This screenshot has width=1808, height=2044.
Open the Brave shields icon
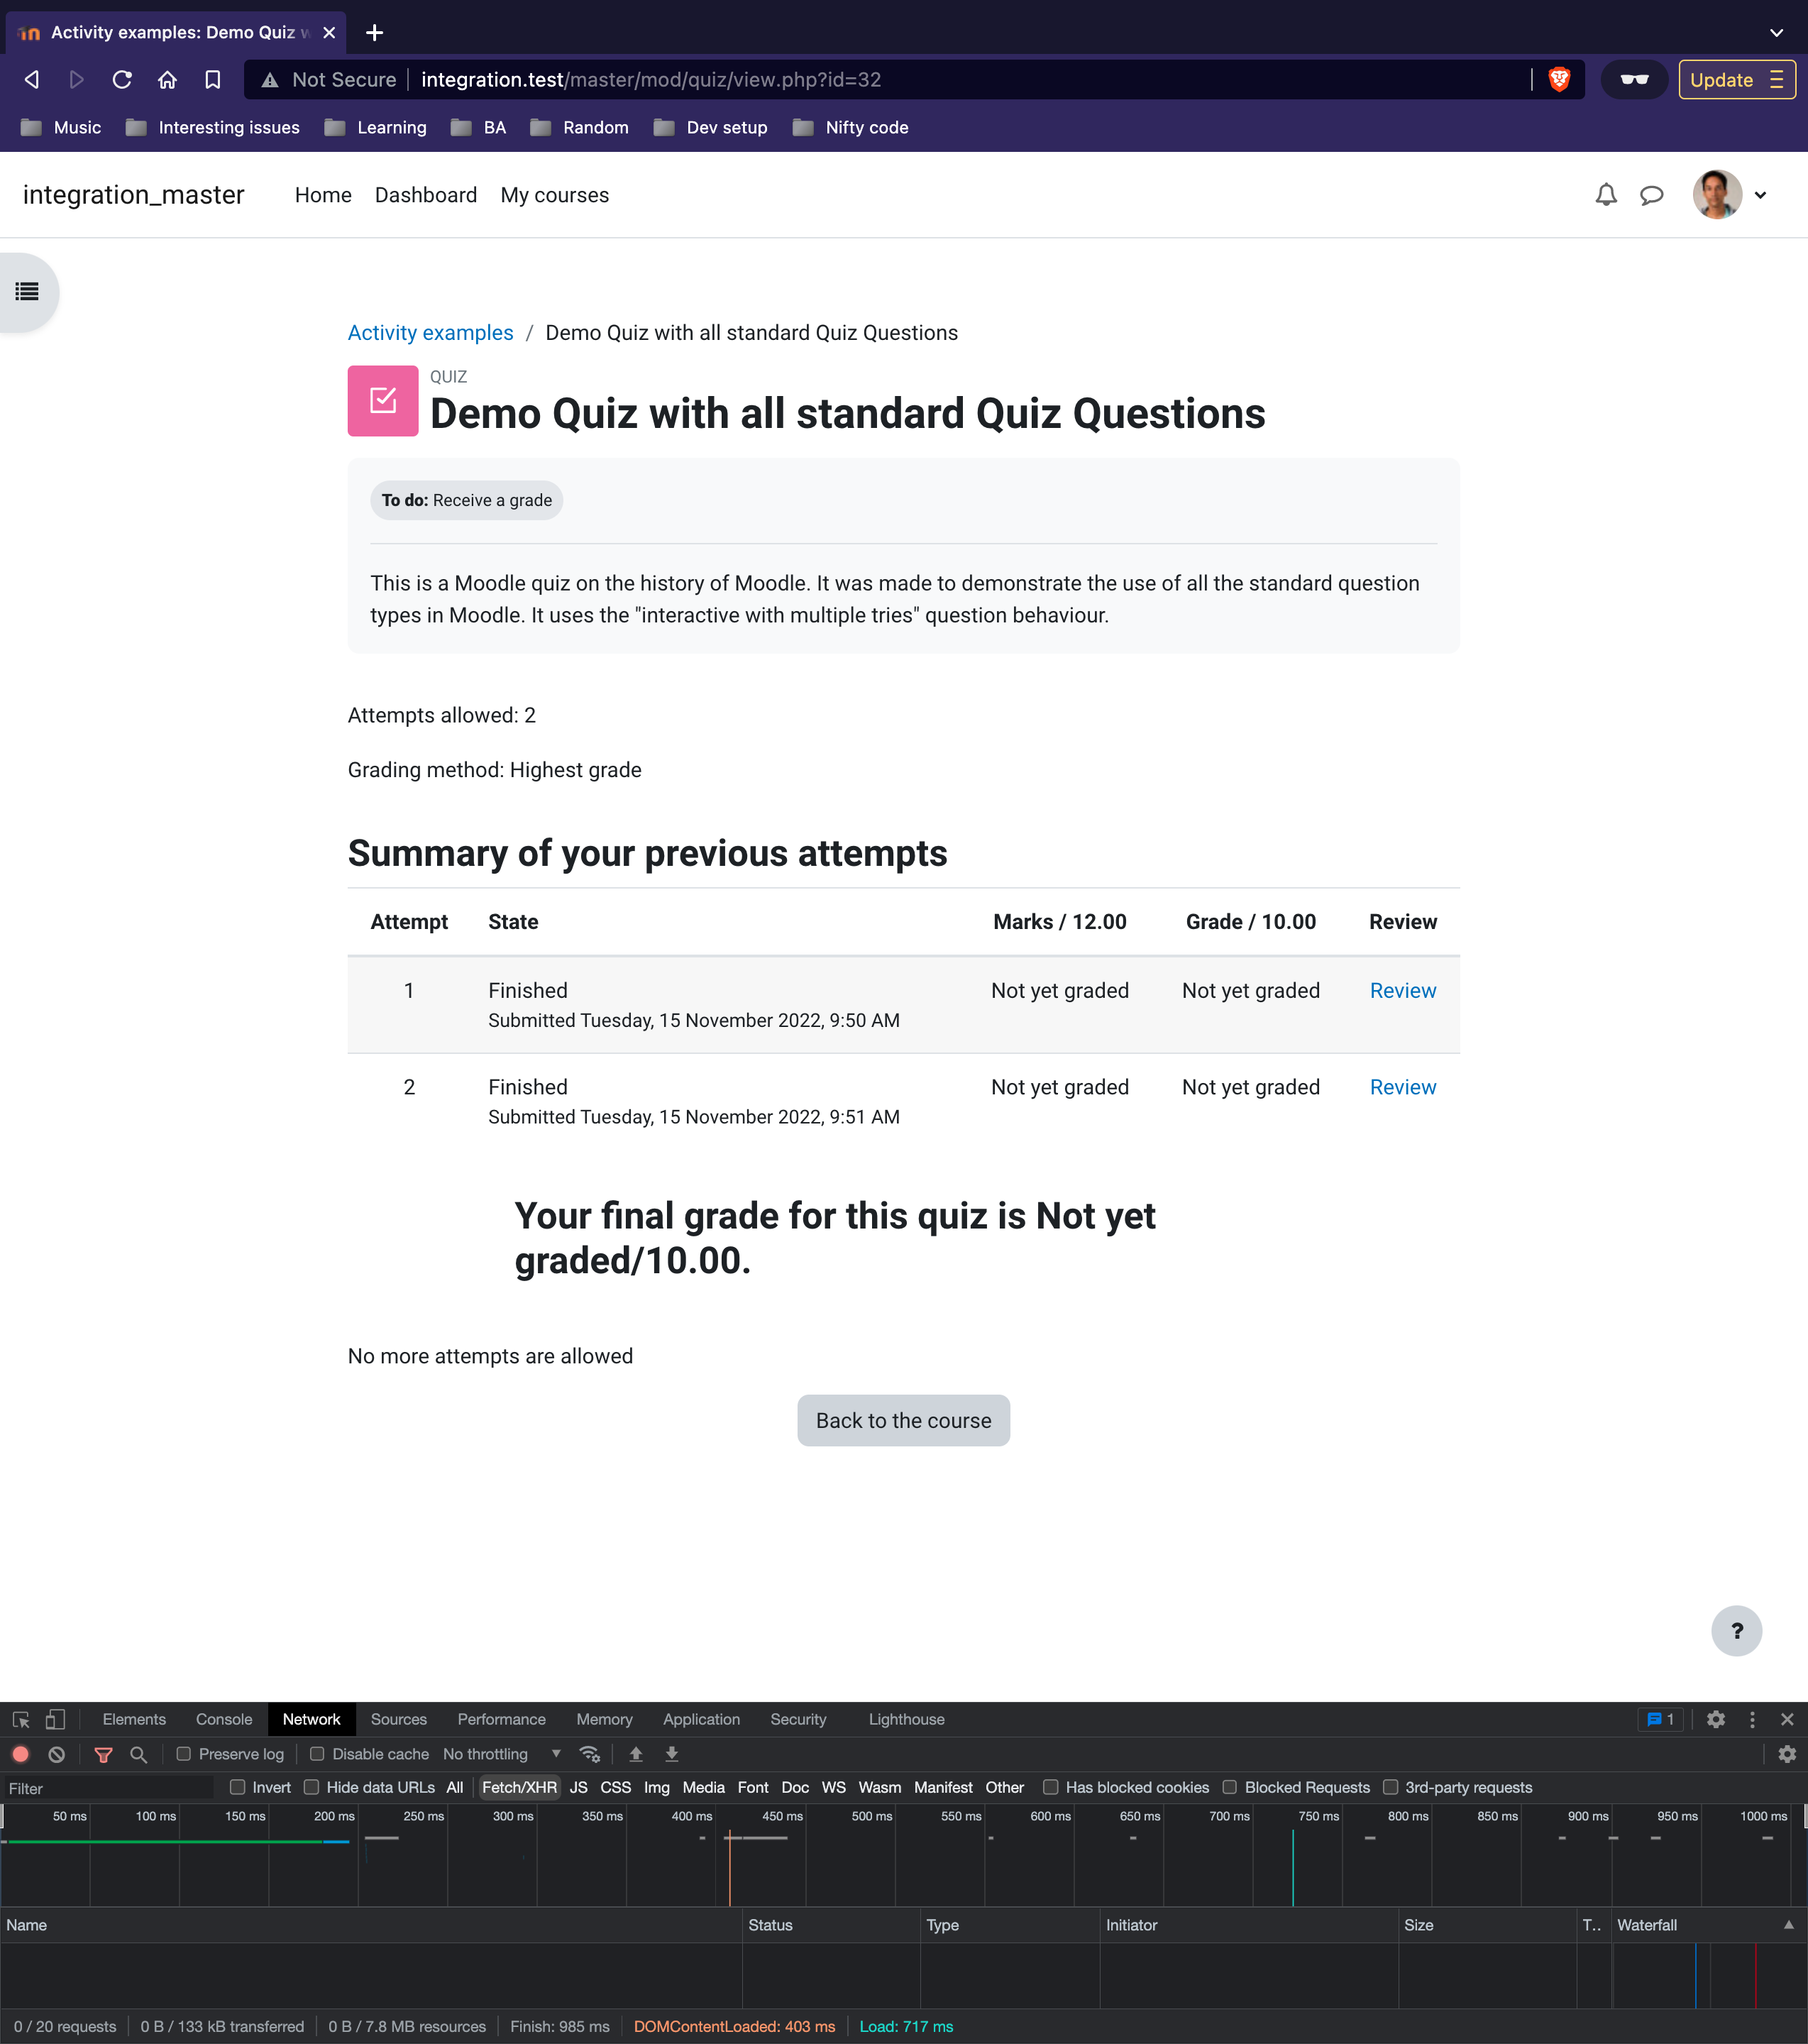(1558, 79)
